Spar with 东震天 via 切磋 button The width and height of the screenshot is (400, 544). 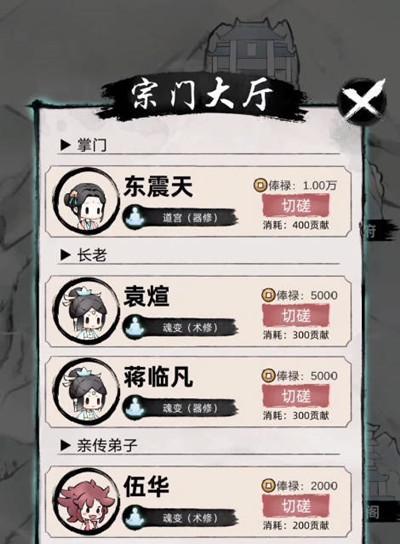(296, 205)
